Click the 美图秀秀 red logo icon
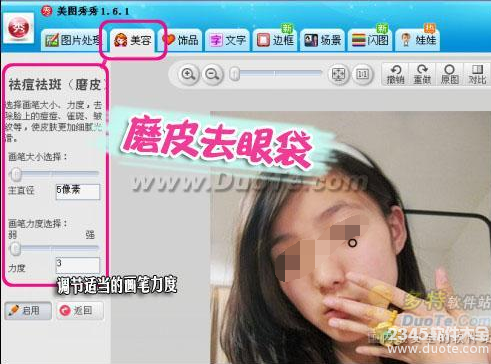The width and height of the screenshot is (491, 364). click(19, 28)
